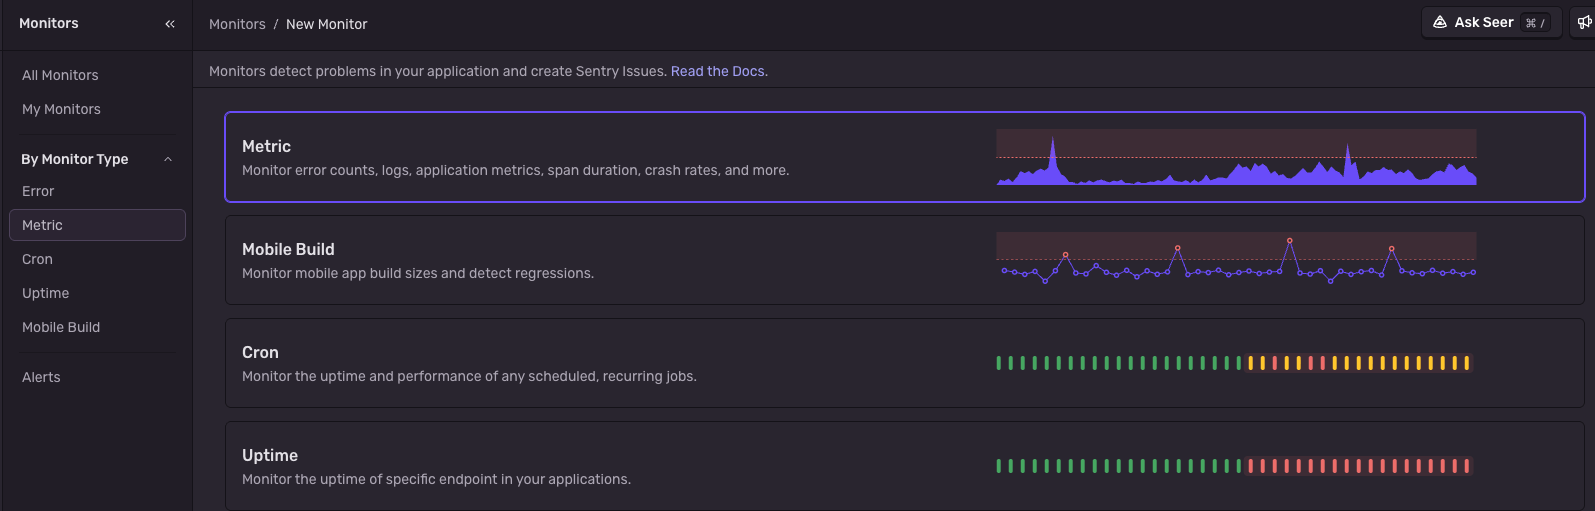This screenshot has width=1595, height=511.
Task: Open the Read the Docs link
Action: [717, 71]
